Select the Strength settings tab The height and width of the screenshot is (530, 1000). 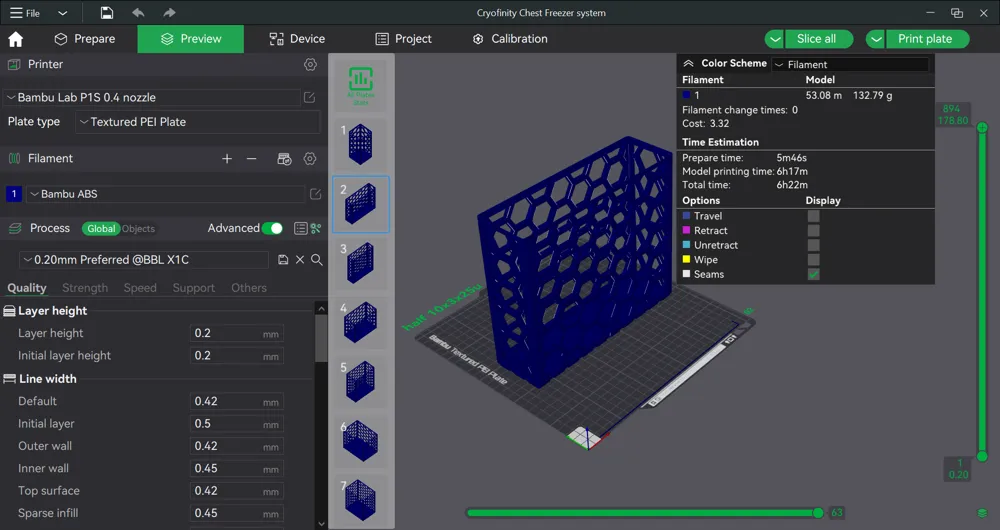[85, 288]
